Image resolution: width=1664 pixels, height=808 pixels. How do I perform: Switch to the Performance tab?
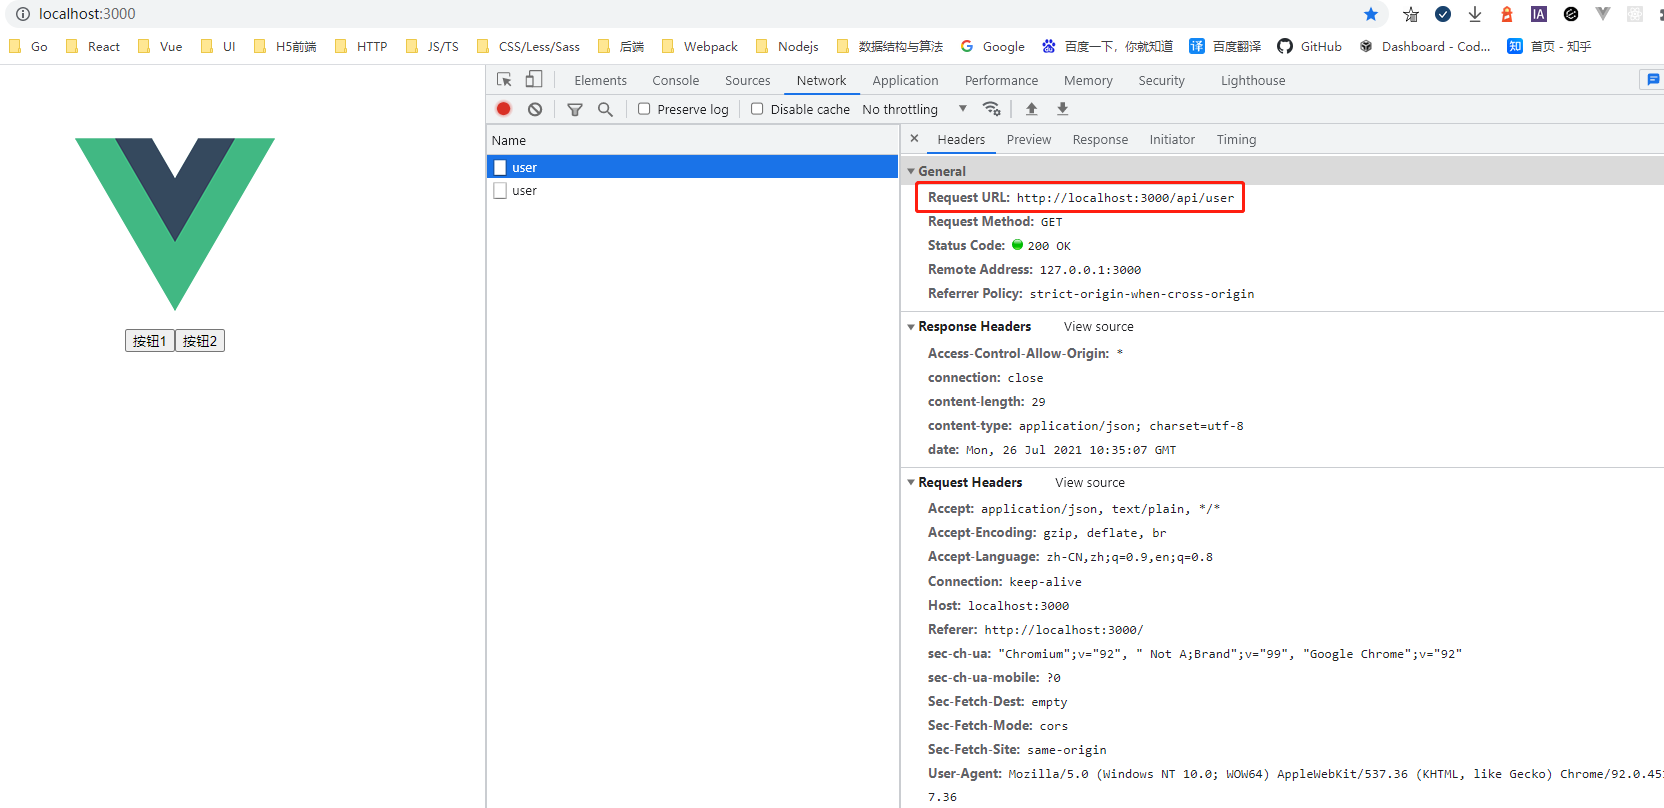[1001, 80]
